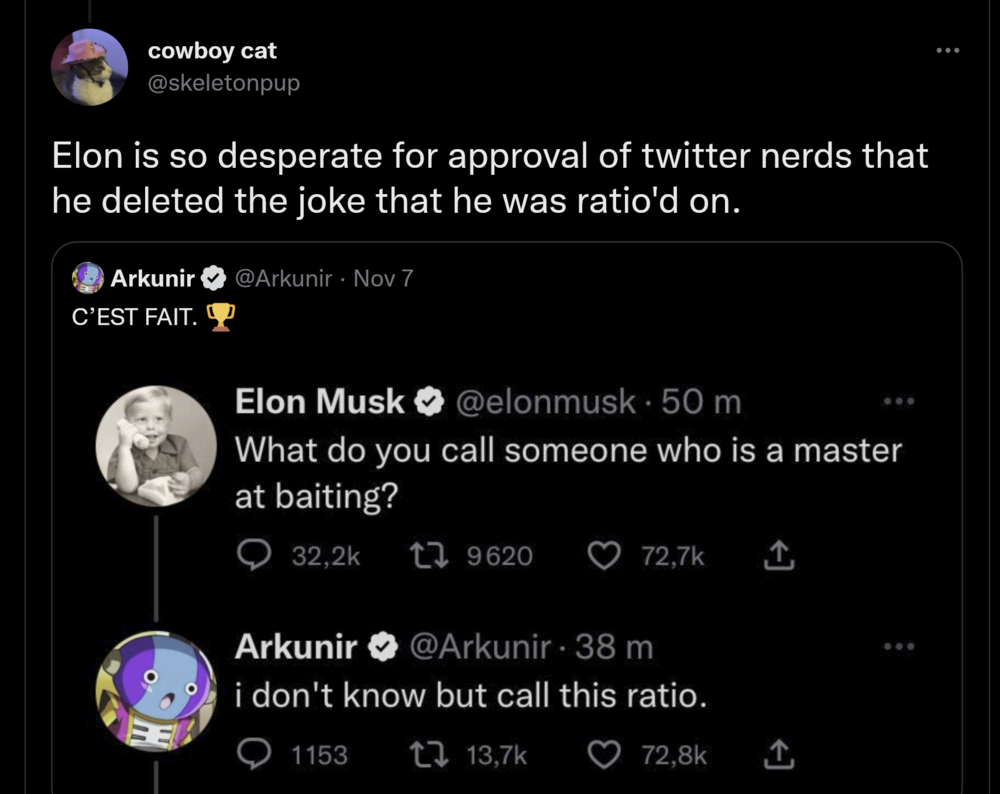Open more options on Elon Musk's tweet
1000x794 pixels.
[900, 402]
